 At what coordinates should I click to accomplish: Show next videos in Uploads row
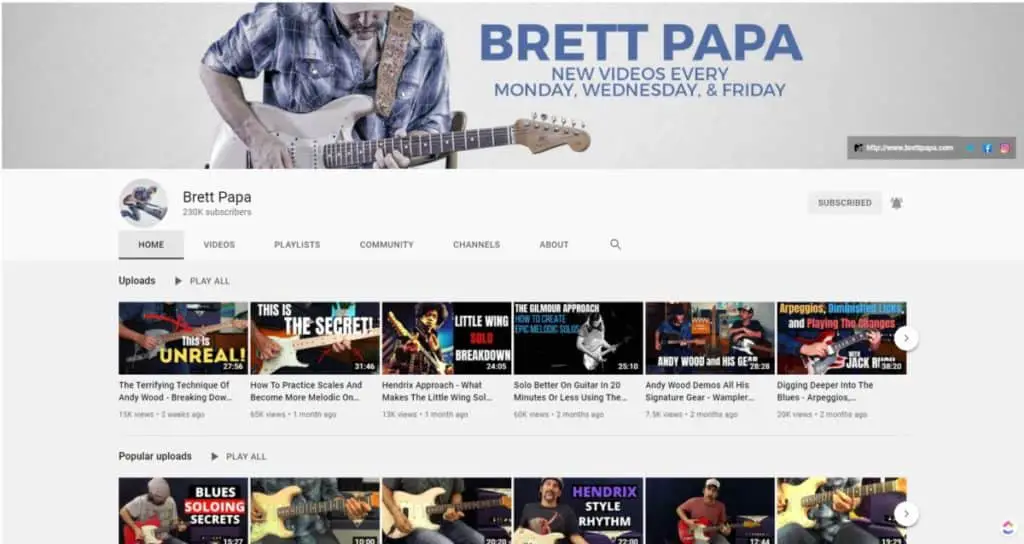pos(906,338)
